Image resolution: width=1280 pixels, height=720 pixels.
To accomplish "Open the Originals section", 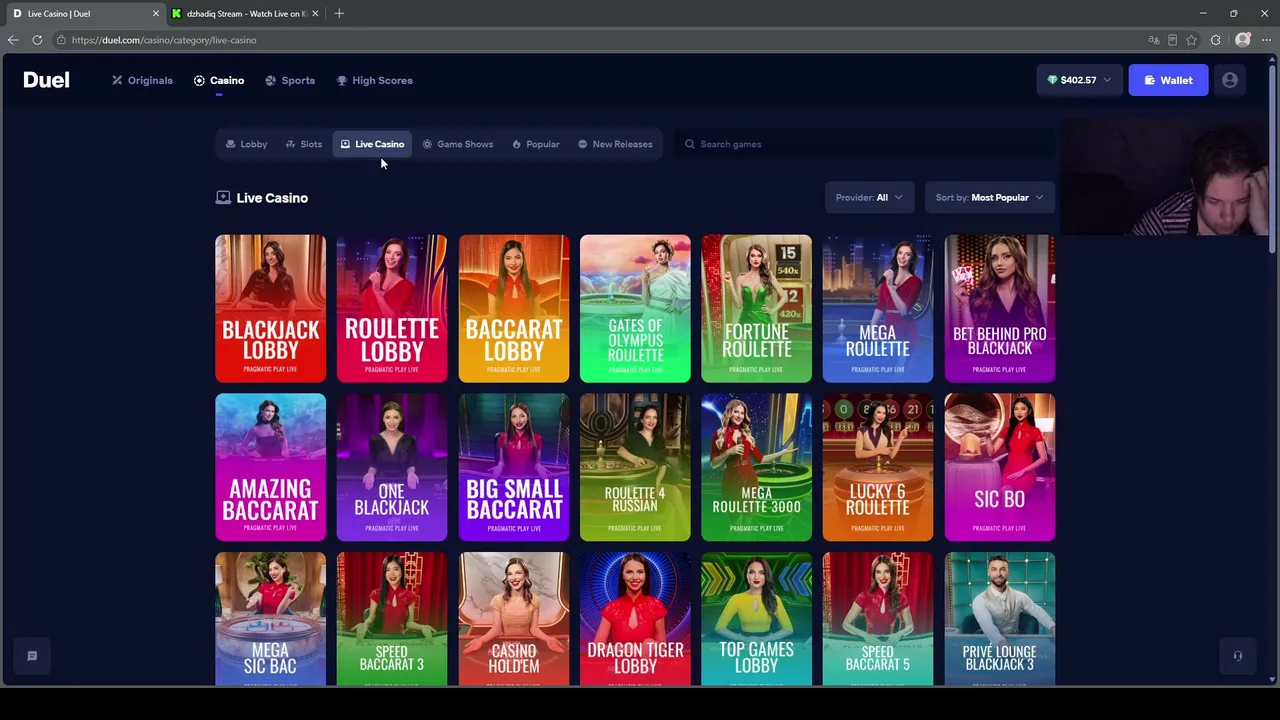I will (142, 80).
